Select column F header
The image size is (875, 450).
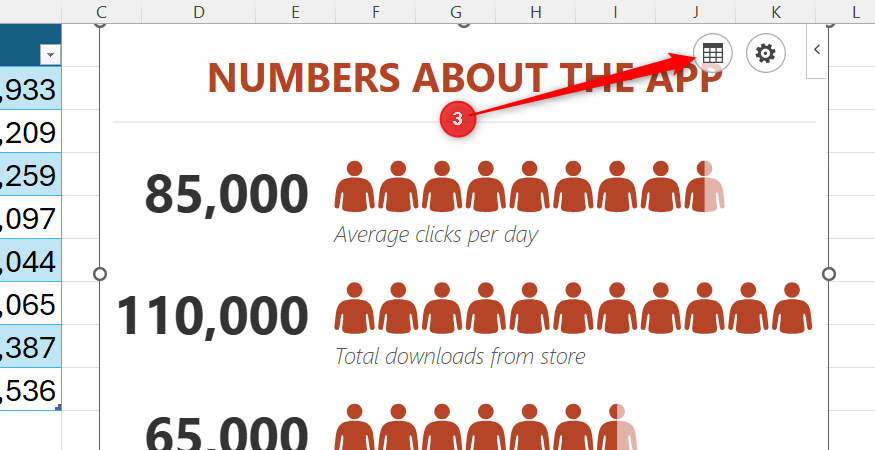pyautogui.click(x=376, y=12)
